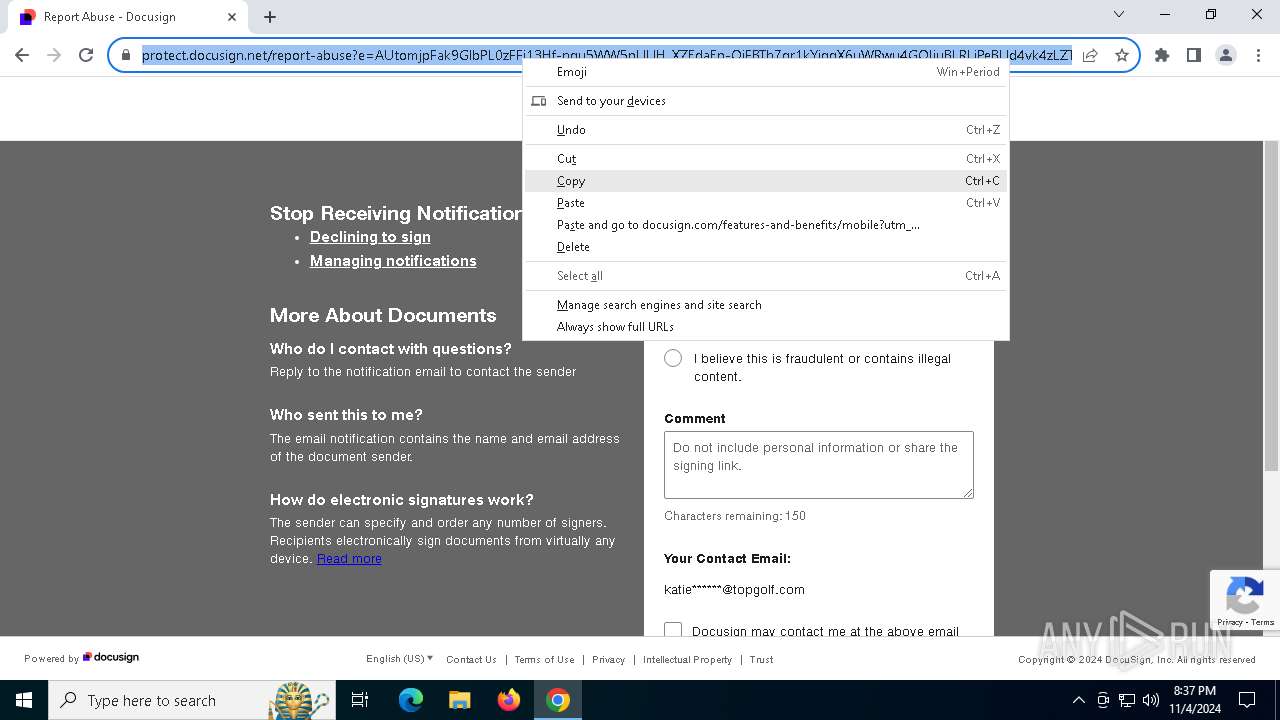1280x720 pixels.
Task: Choose Delete from the context menu
Action: click(x=765, y=247)
